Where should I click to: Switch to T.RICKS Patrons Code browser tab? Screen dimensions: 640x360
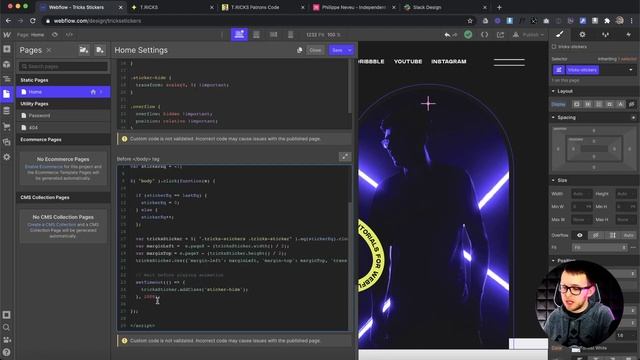(x=264, y=7)
